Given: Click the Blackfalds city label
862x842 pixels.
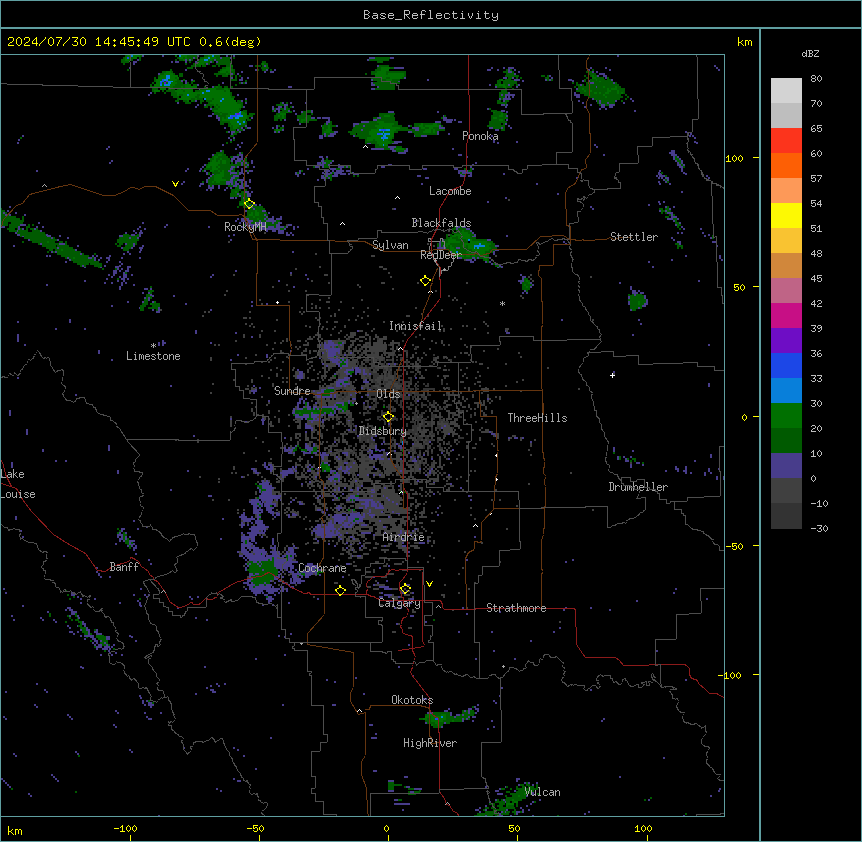Looking at the screenshot, I should pyautogui.click(x=441, y=223).
